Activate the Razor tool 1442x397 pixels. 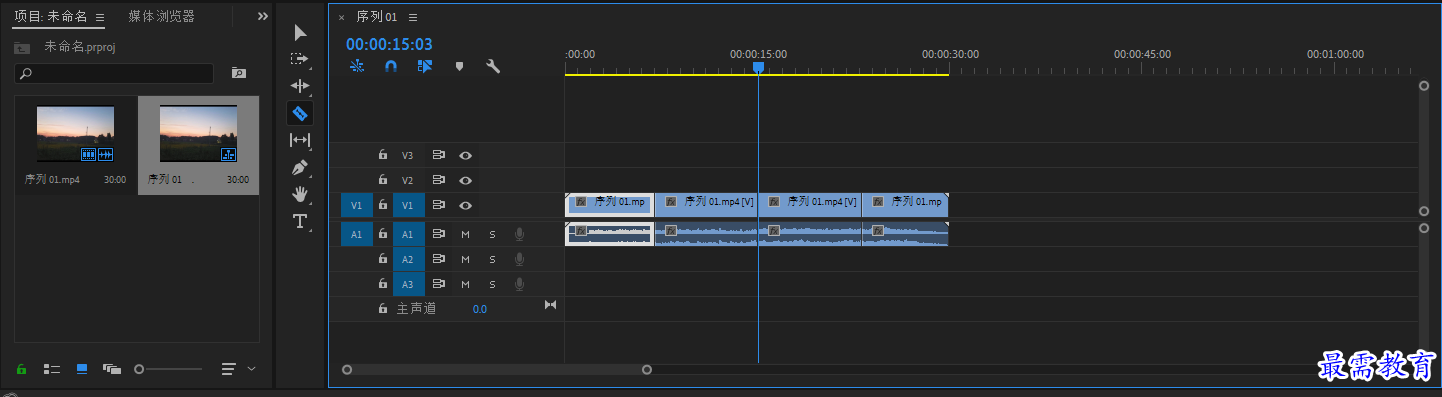[x=300, y=113]
